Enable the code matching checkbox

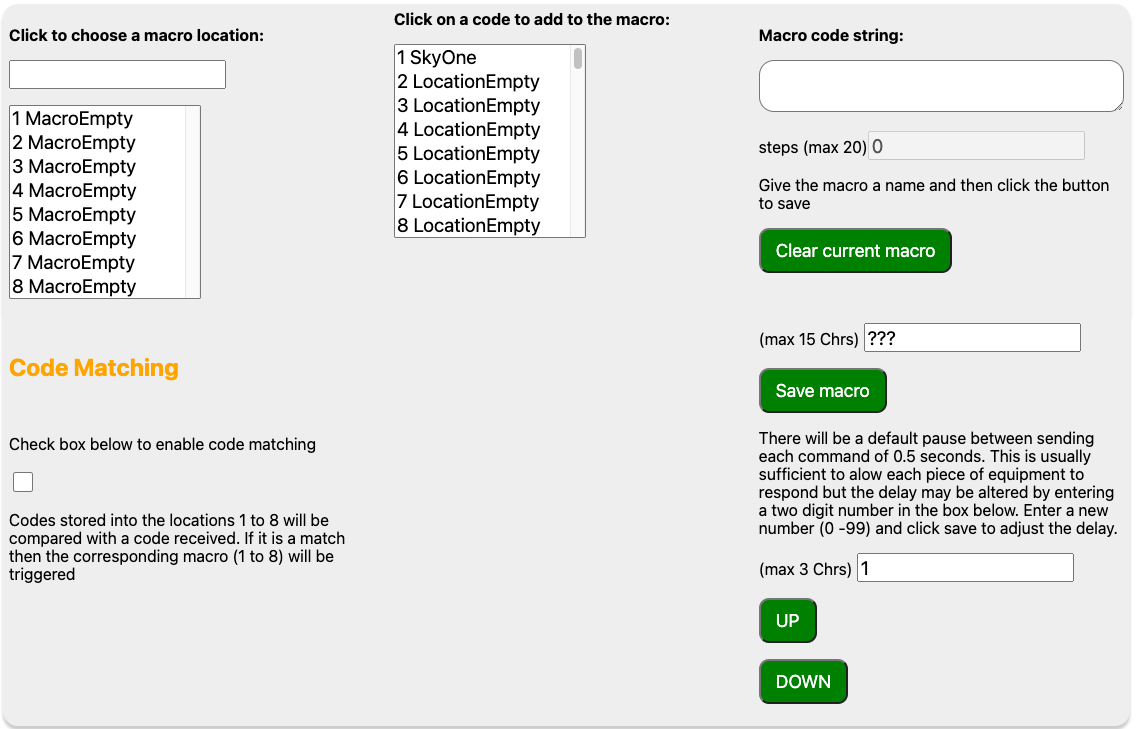23,483
